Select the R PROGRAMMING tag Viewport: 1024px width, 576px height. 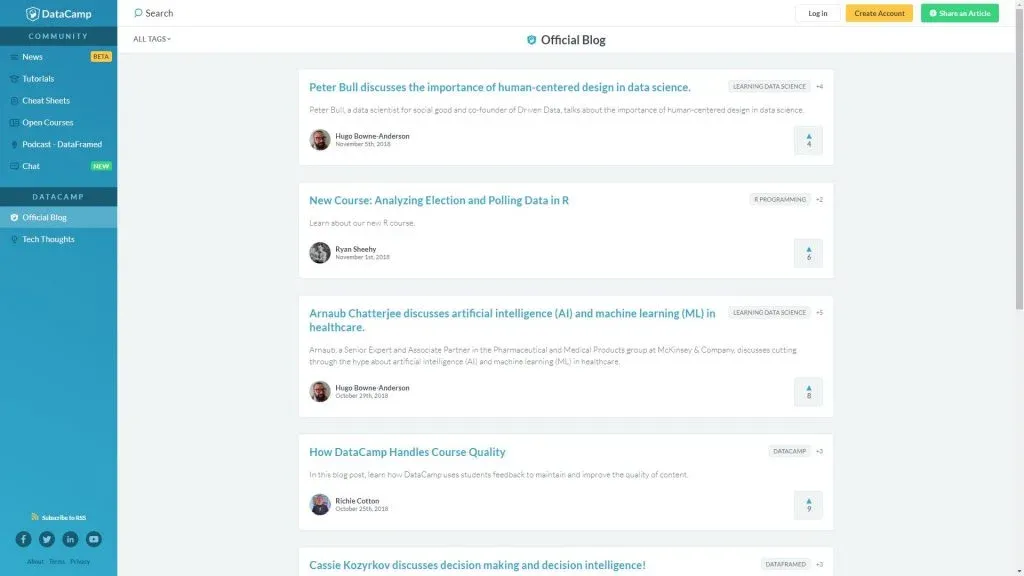point(780,200)
